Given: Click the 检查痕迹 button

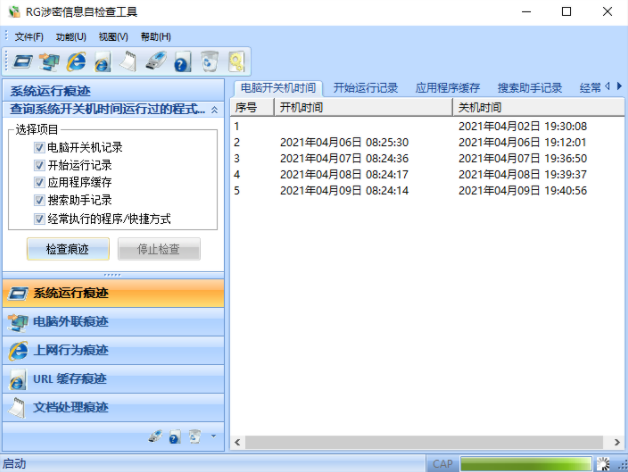Looking at the screenshot, I should coord(67,250).
